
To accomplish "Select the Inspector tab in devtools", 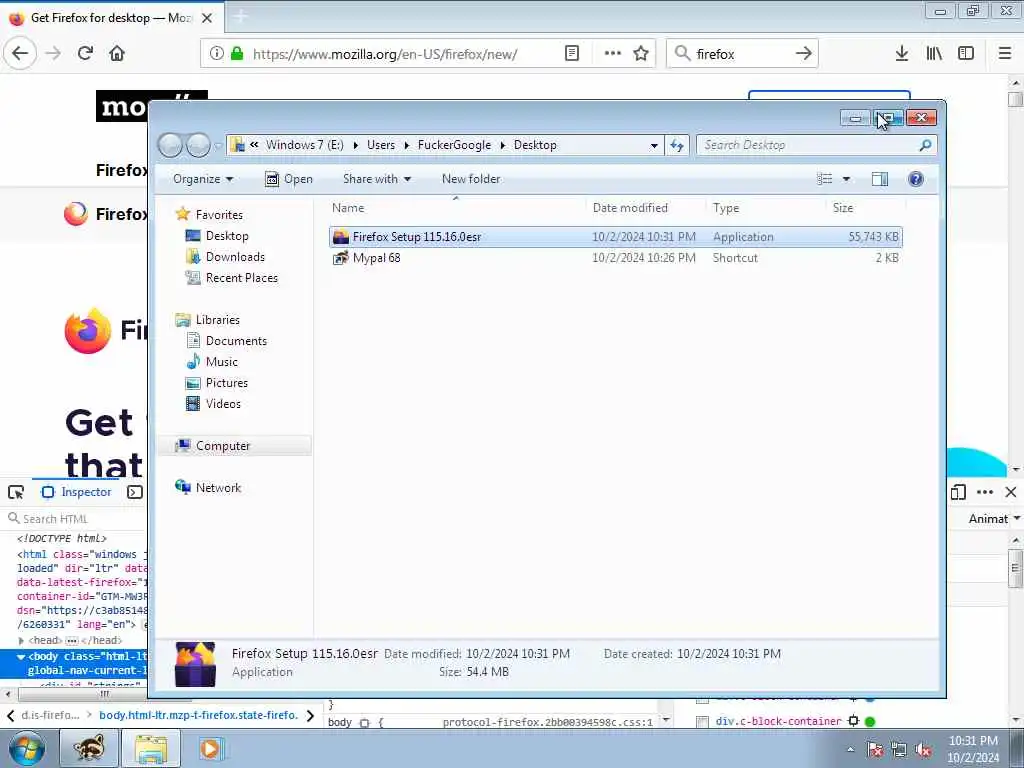I will (76, 492).
